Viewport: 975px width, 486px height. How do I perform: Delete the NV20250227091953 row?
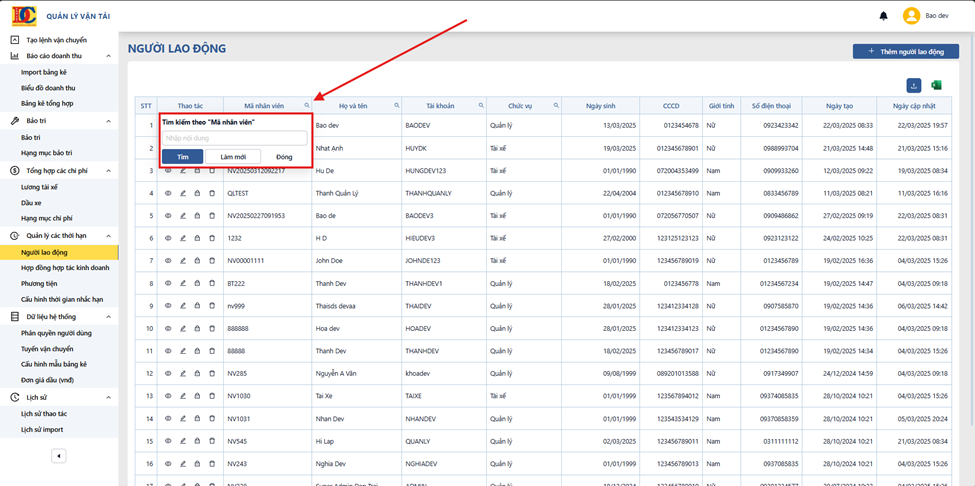point(211,216)
